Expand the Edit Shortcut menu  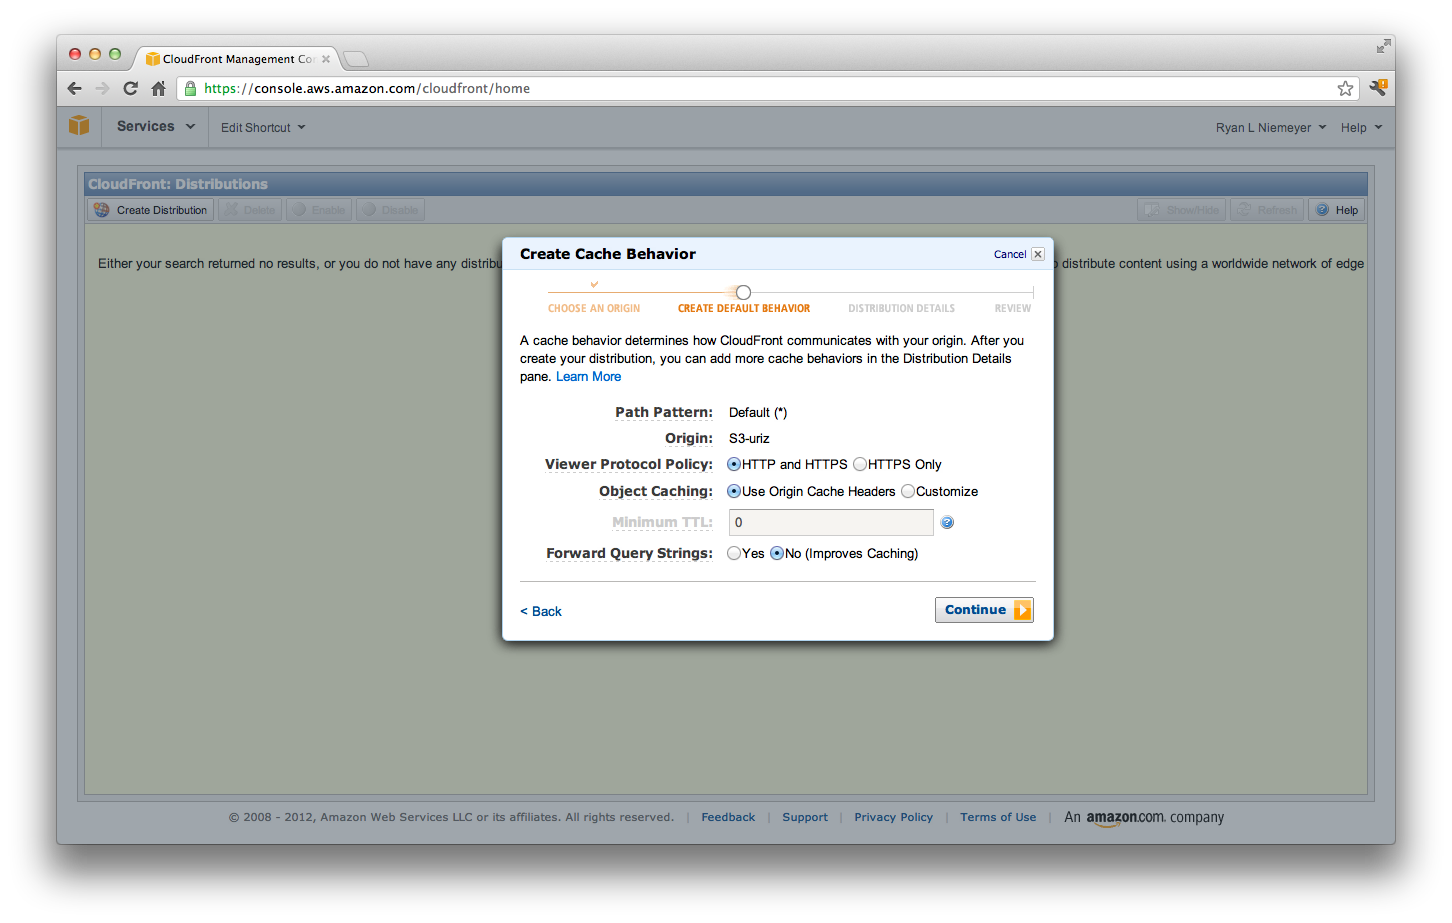pos(261,127)
